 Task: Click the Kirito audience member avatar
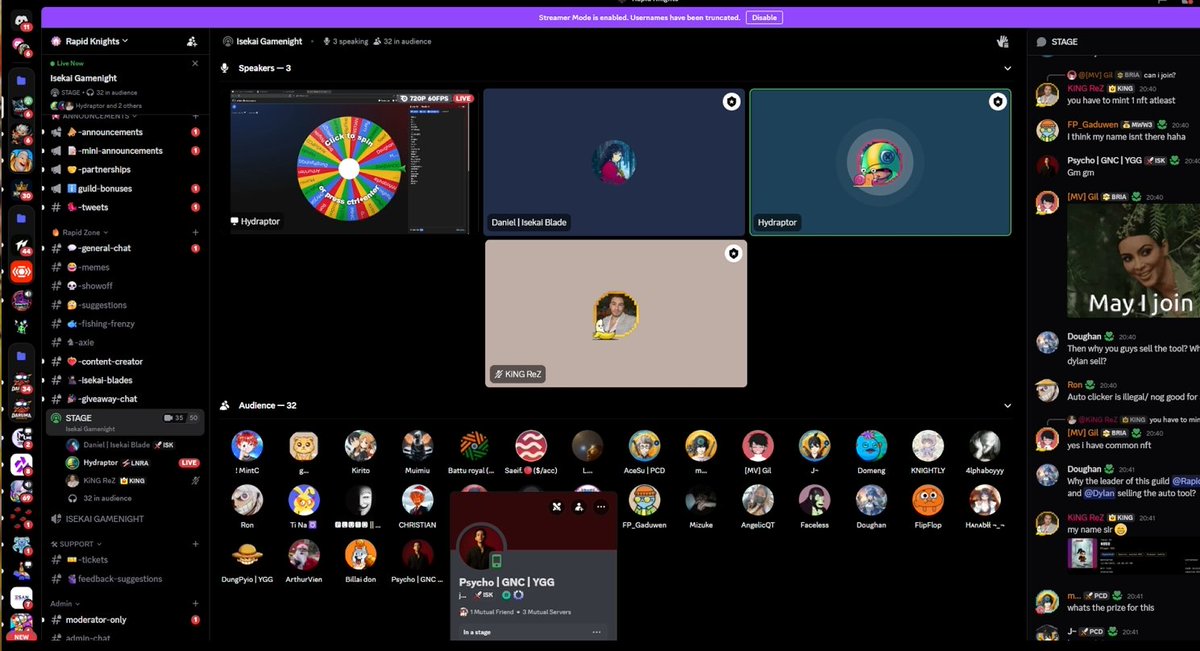[x=360, y=447]
